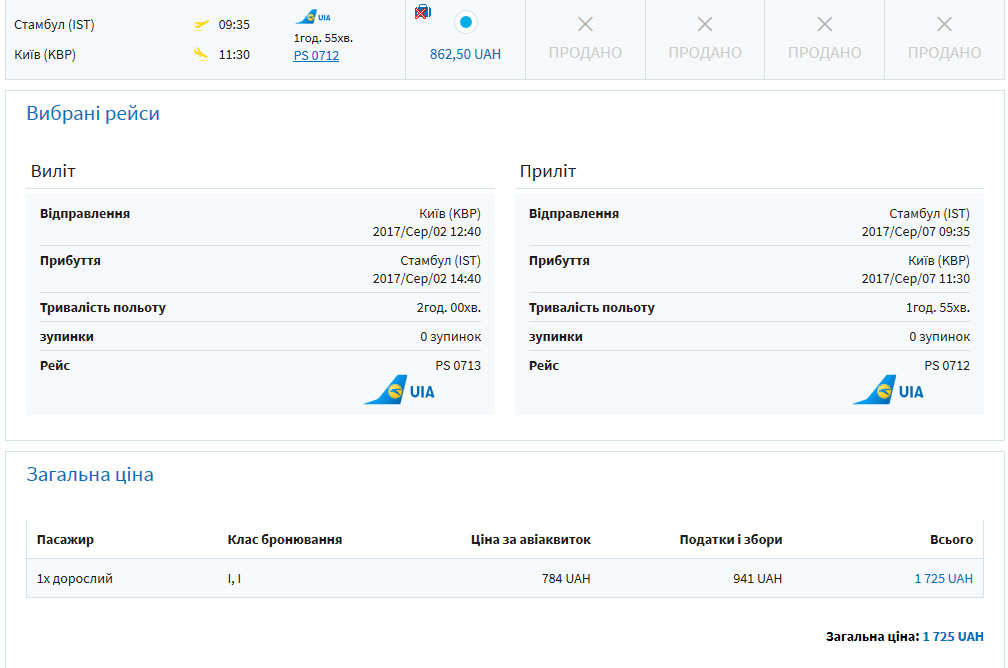1008x668 pixels.
Task: Click the landing plane icon beside 11:30
Action: click(201, 55)
